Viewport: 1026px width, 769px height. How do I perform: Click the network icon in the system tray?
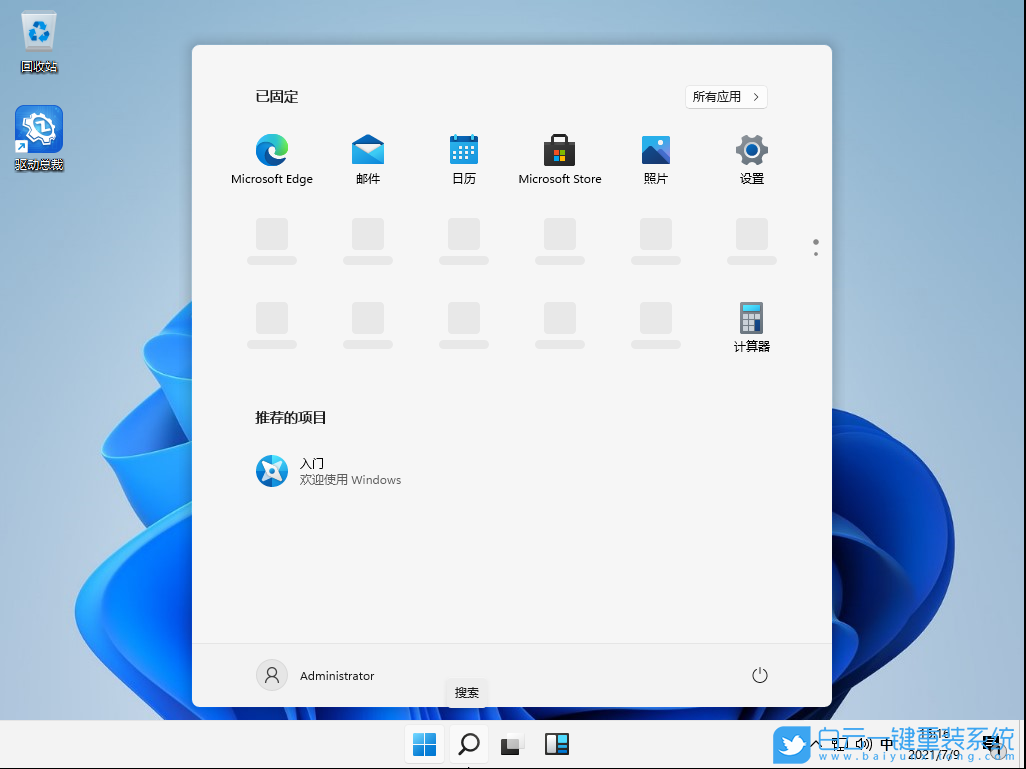click(840, 744)
